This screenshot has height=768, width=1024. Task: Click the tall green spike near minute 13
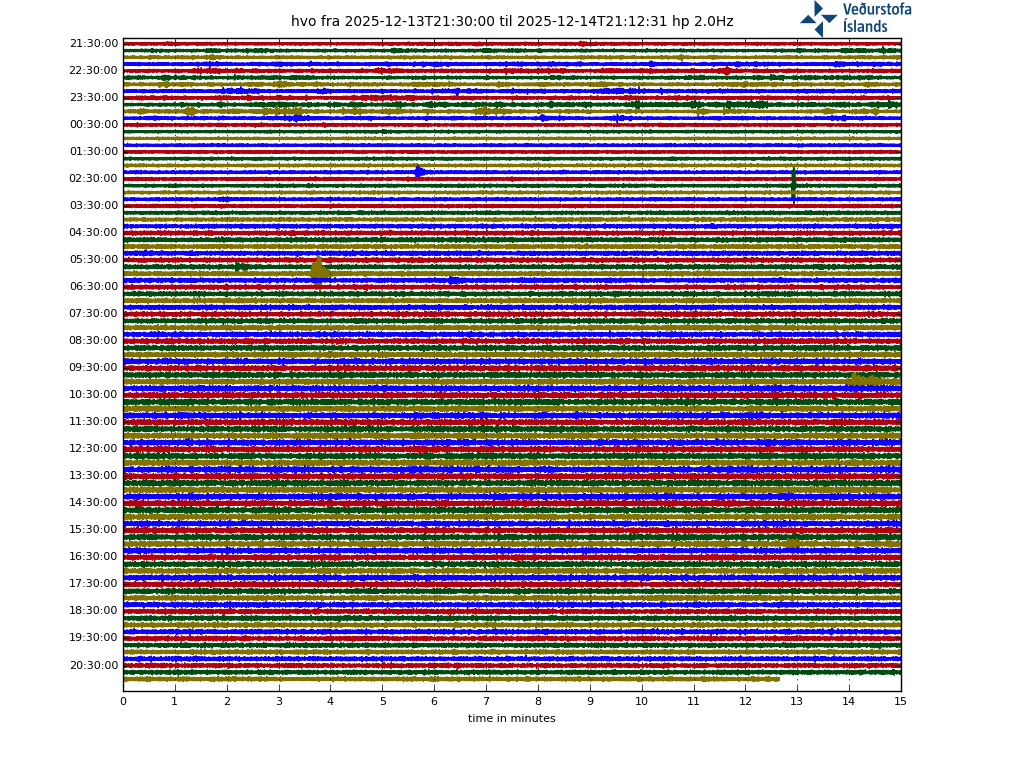pyautogui.click(x=793, y=183)
